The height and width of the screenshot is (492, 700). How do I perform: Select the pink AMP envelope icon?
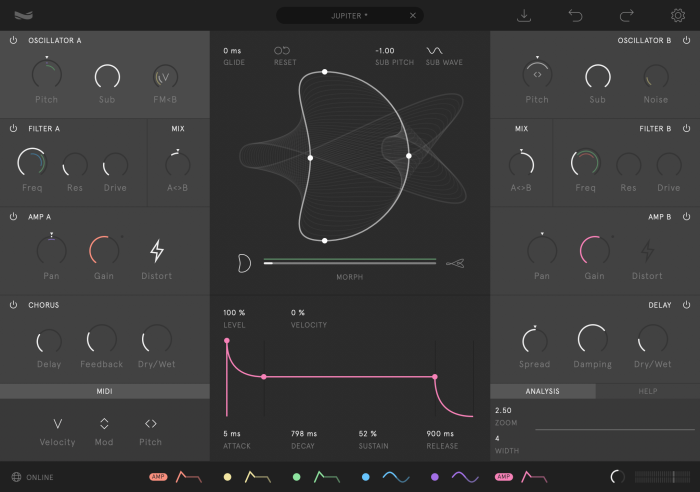[534, 477]
